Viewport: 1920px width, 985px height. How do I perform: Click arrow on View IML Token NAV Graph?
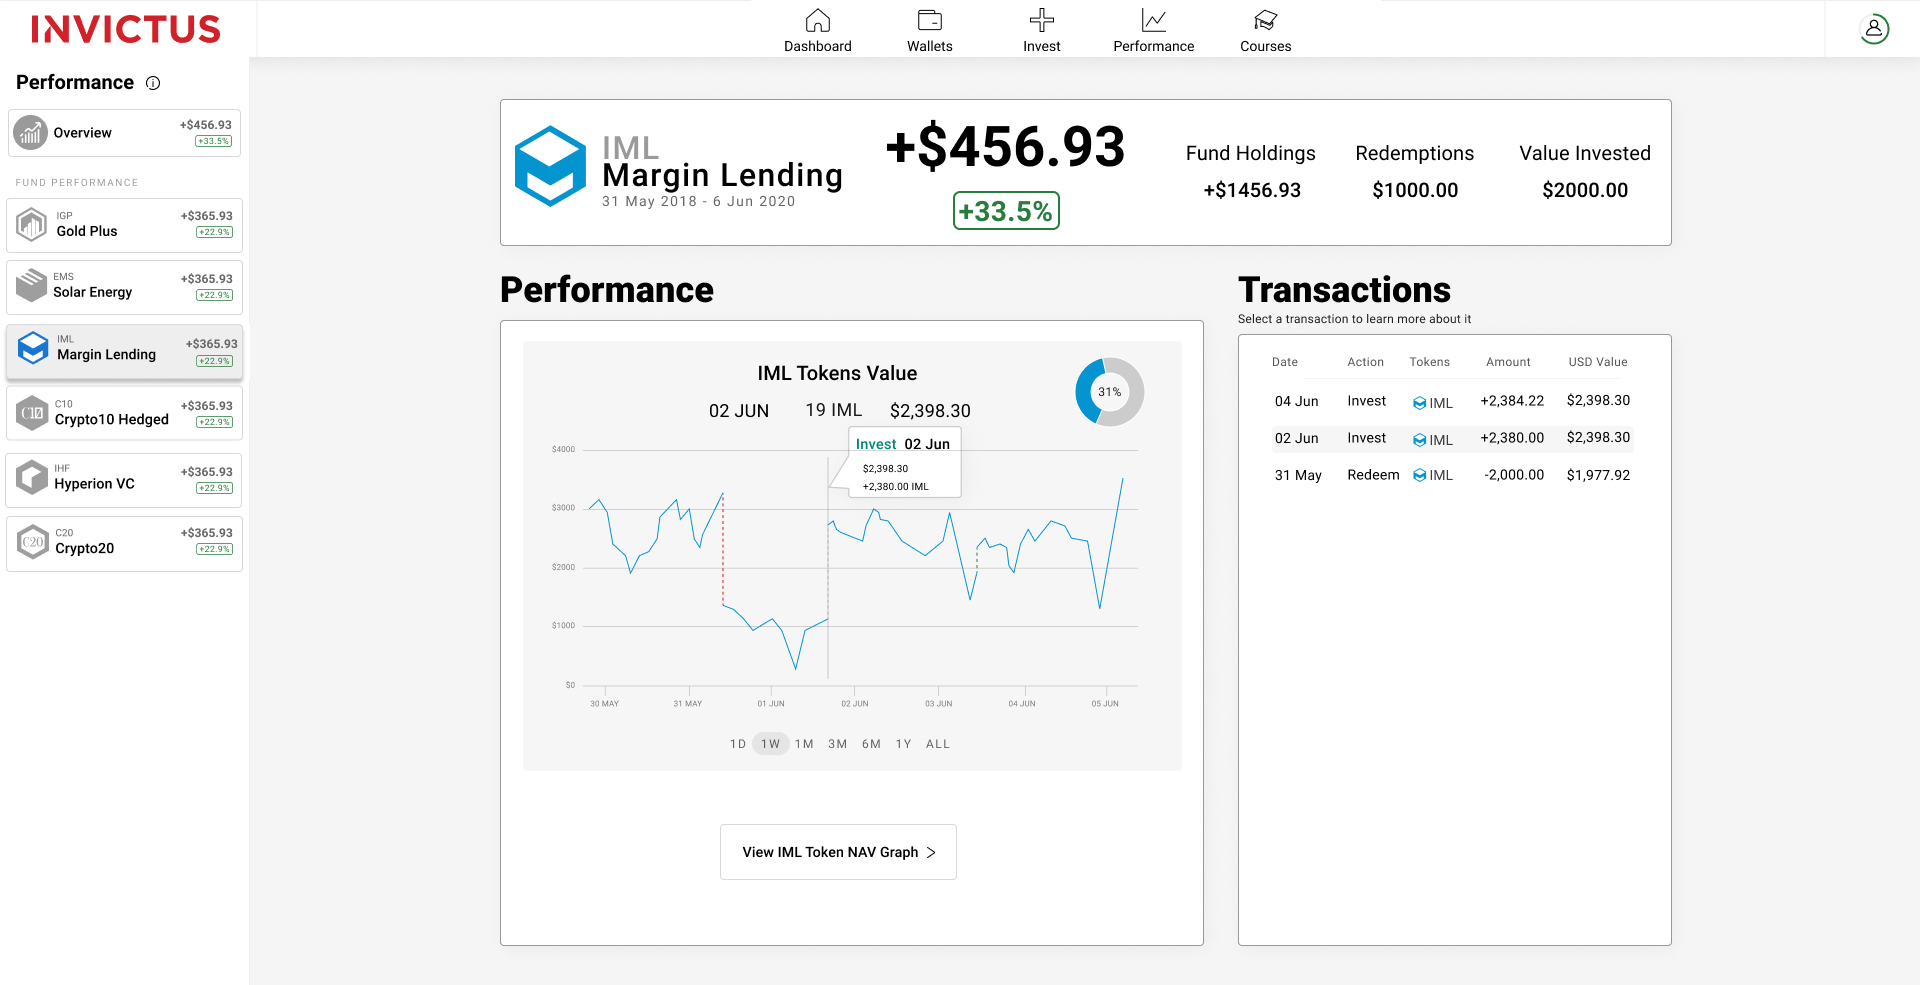(931, 852)
